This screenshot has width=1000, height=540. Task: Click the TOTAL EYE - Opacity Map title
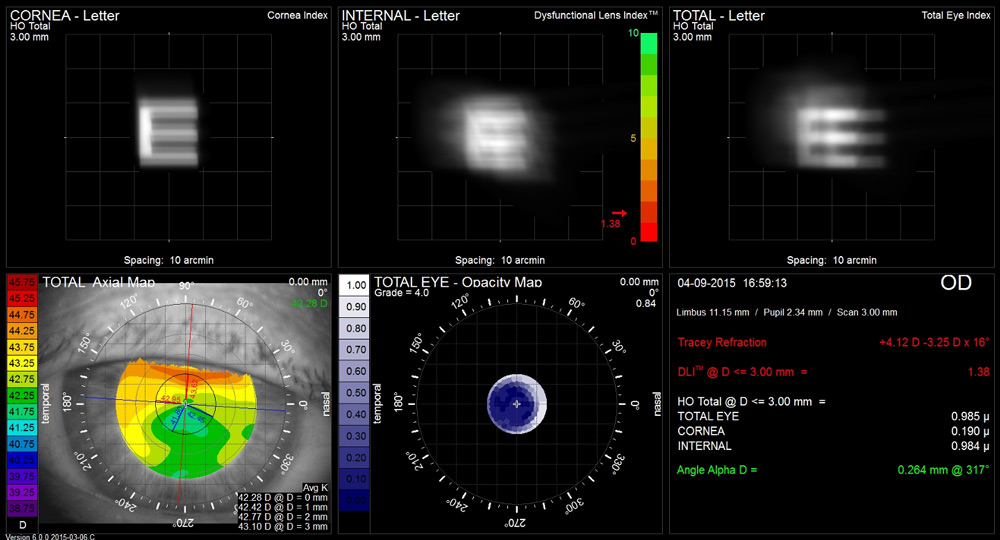point(457,283)
